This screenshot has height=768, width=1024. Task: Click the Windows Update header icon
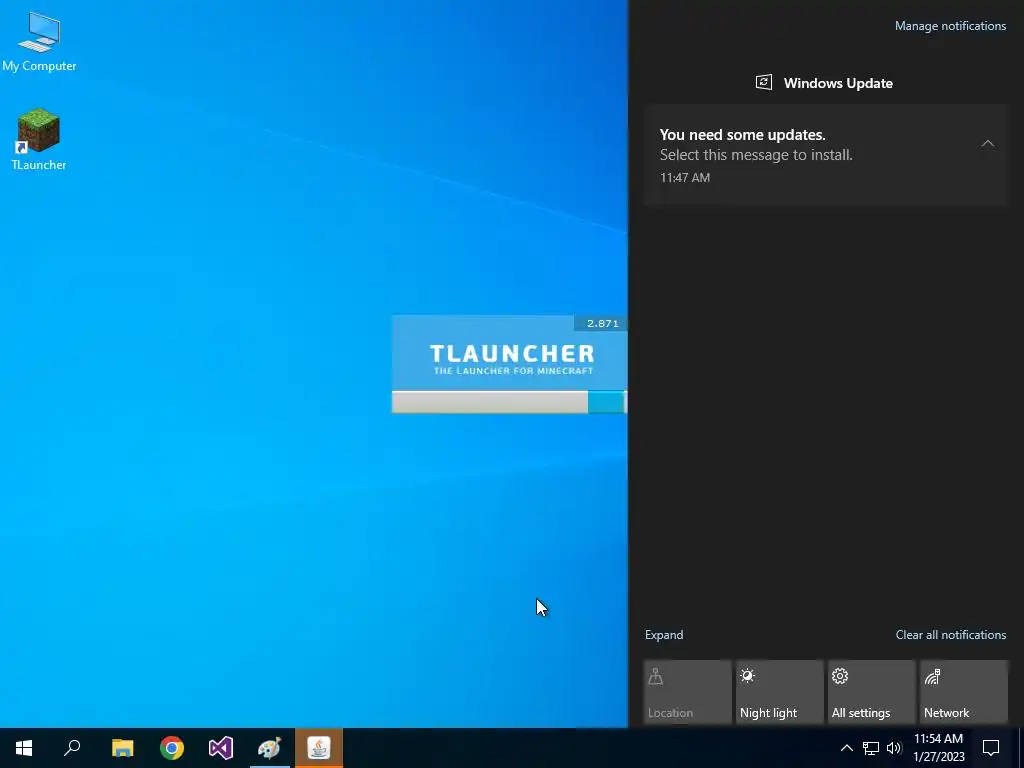click(x=763, y=82)
